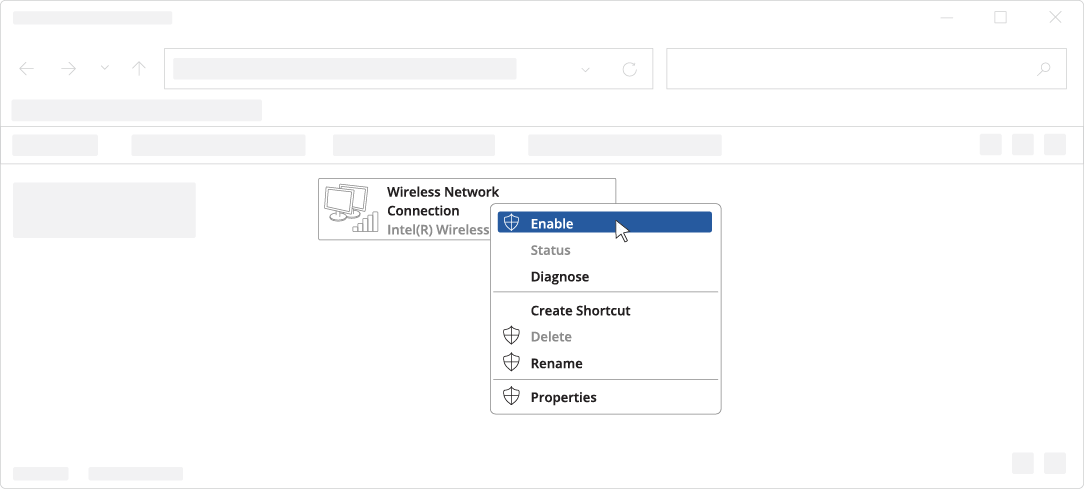The height and width of the screenshot is (489, 1084).
Task: Click the Refresh icon in address bar
Action: 629,69
